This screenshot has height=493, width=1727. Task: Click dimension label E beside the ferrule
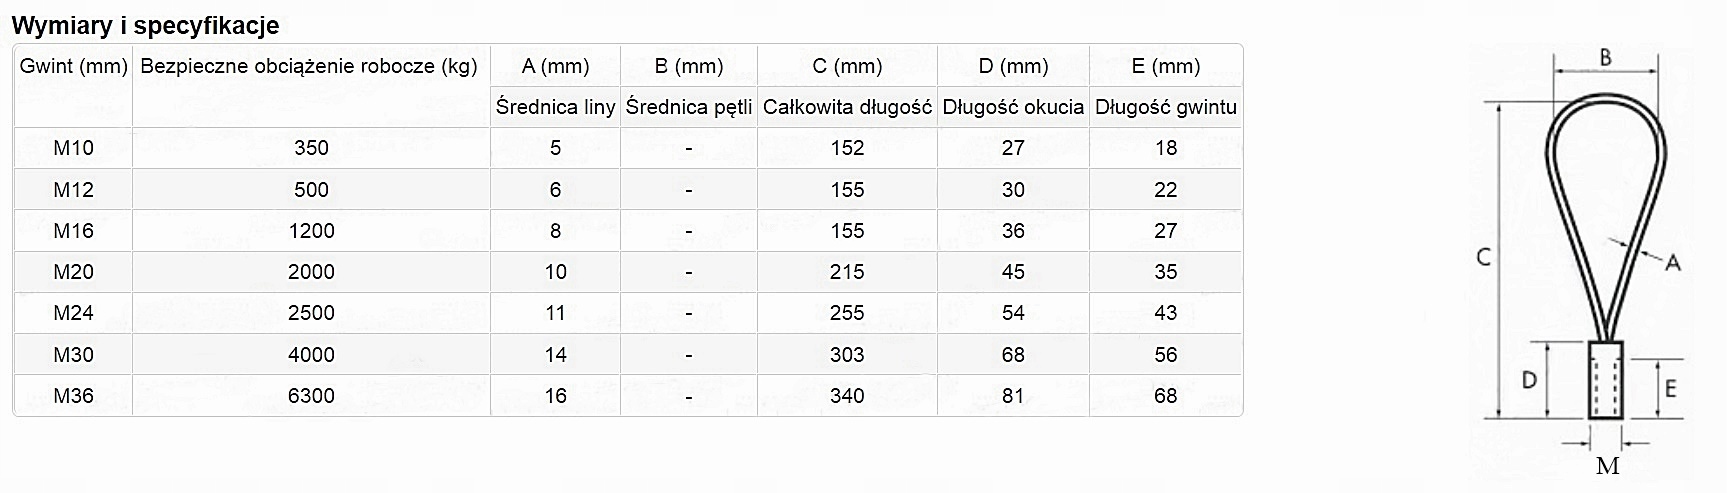[x=1669, y=388]
